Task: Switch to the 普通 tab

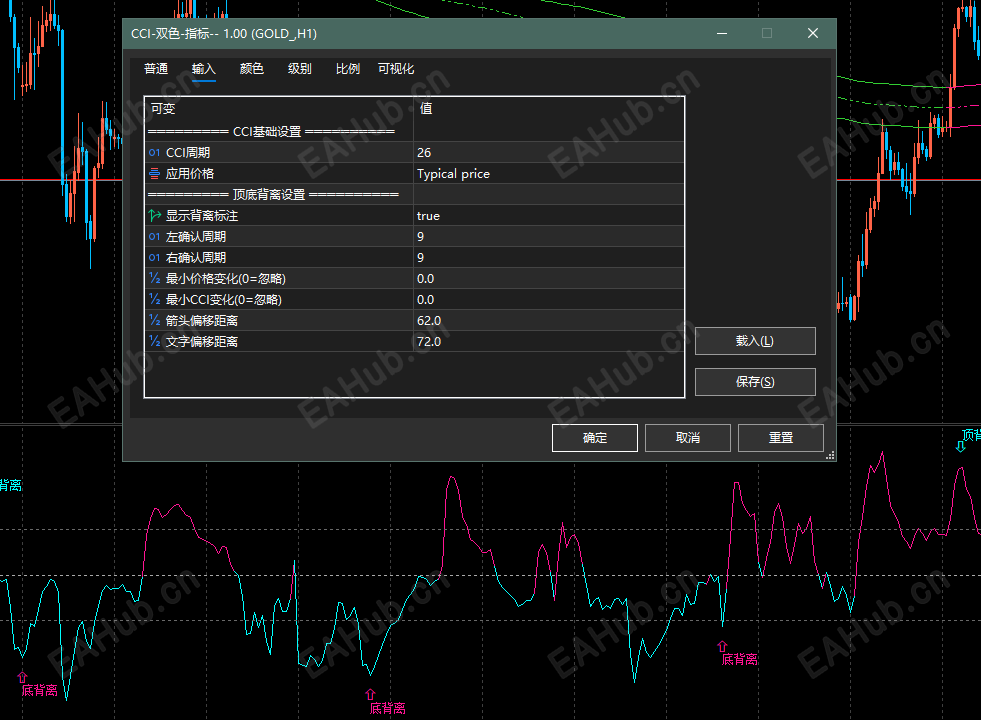Action: (x=156, y=69)
